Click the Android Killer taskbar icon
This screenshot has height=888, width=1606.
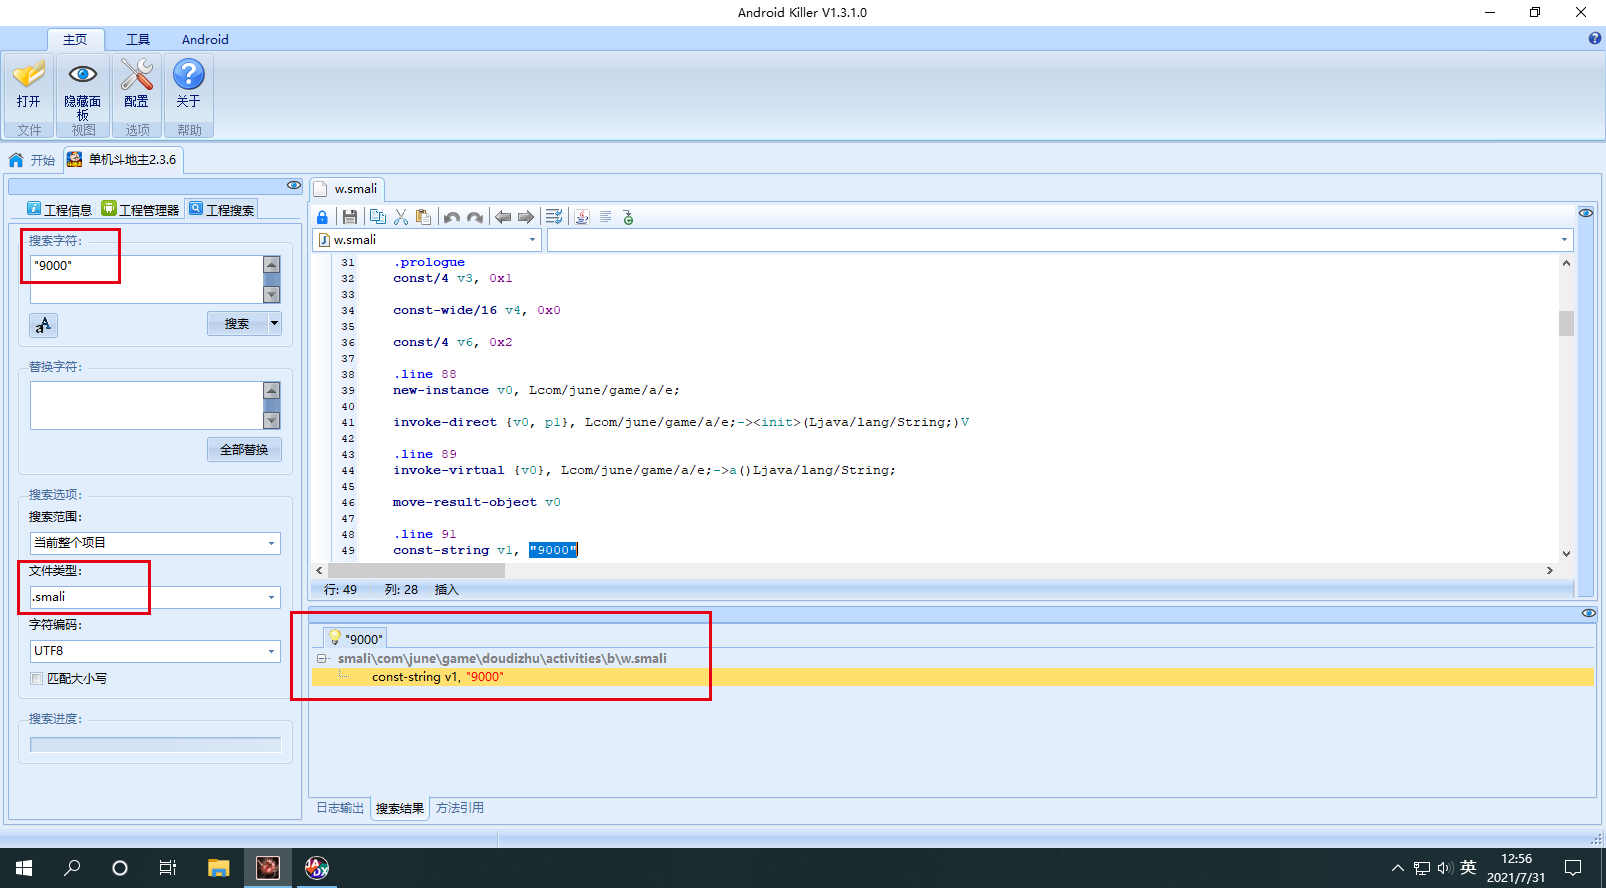pyautogui.click(x=268, y=868)
